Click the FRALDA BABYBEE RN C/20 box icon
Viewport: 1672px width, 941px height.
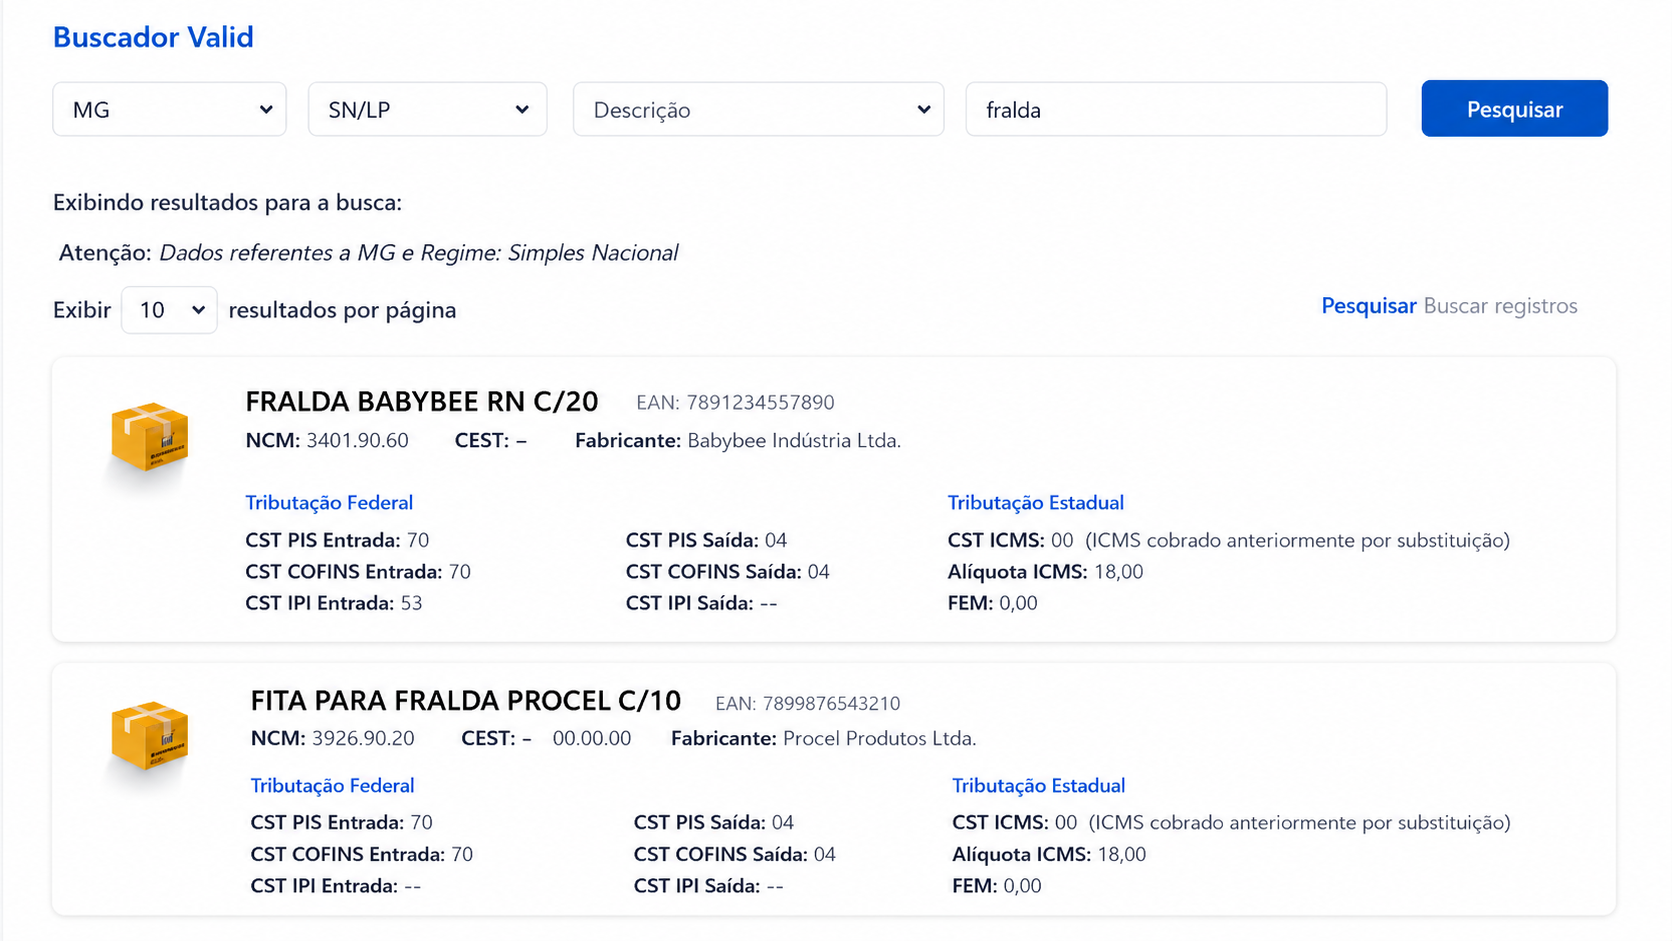point(149,436)
